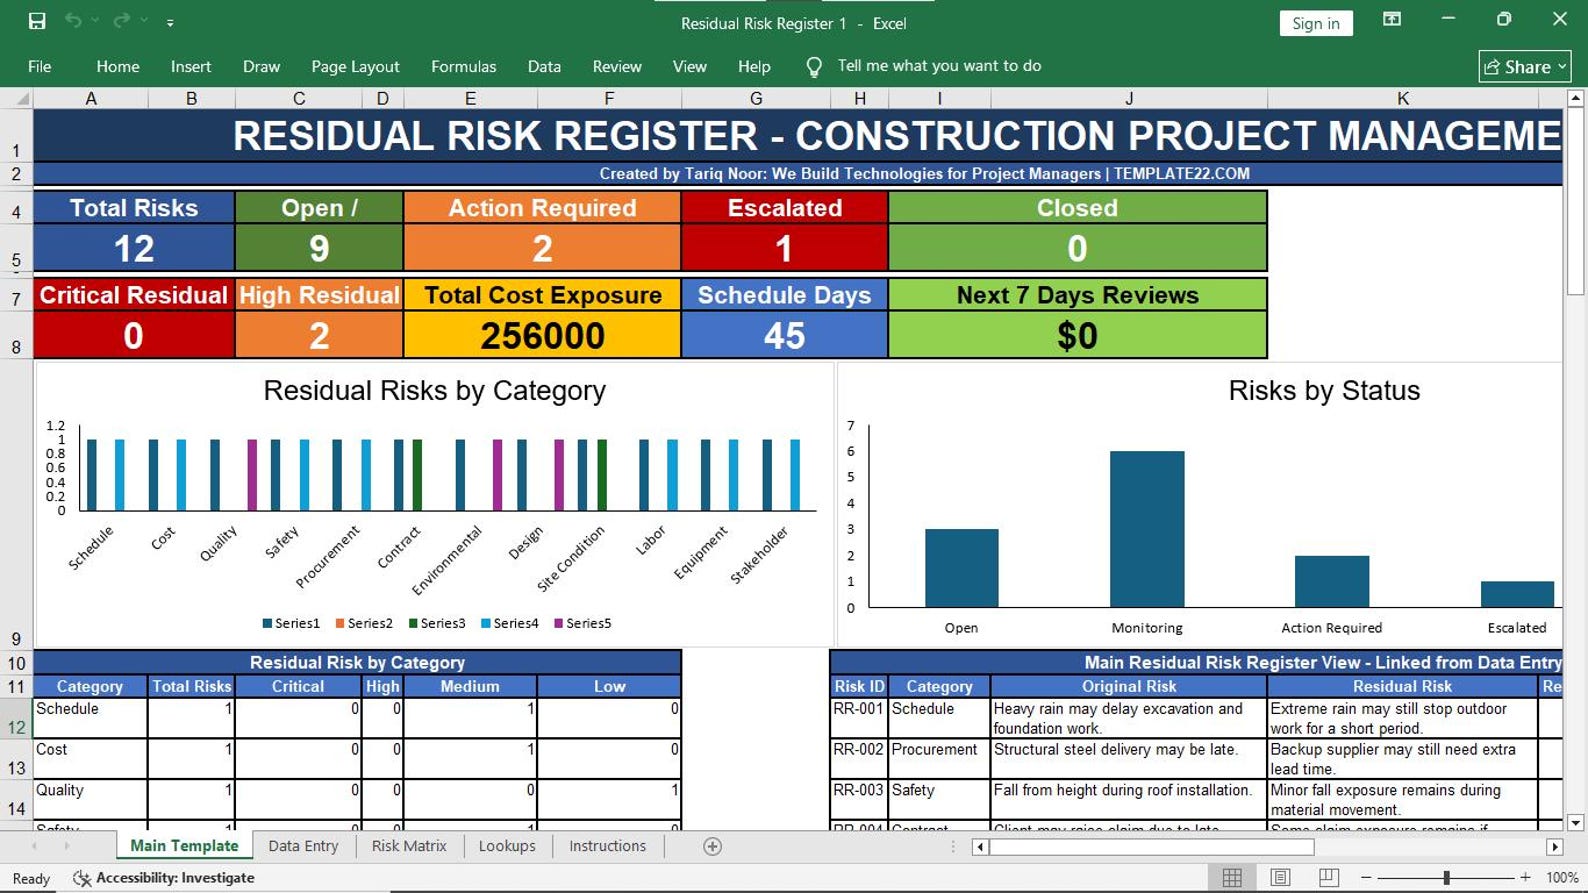Image resolution: width=1588 pixels, height=893 pixels.
Task: Open the Review ribbon tab
Action: click(616, 67)
